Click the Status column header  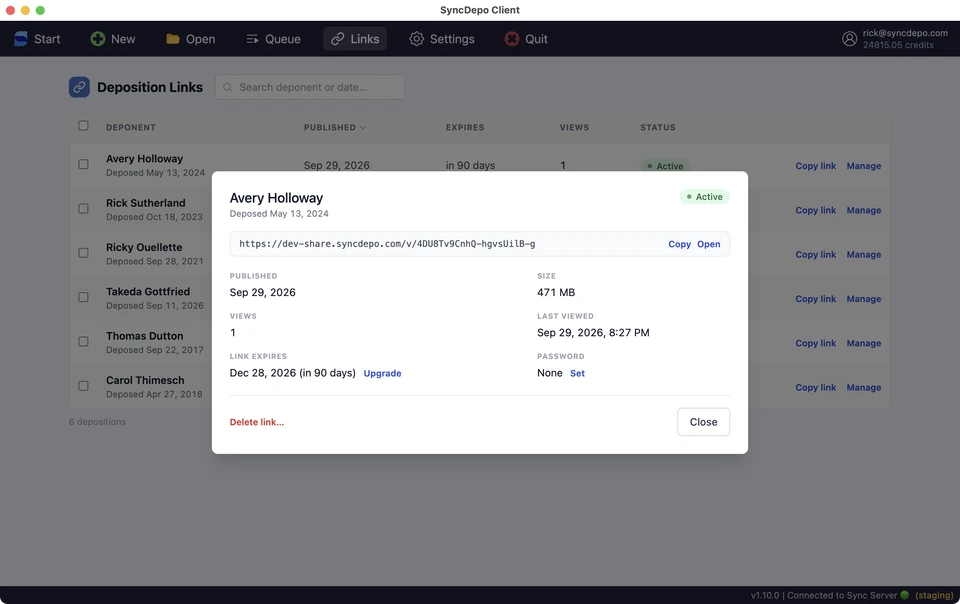click(658, 127)
